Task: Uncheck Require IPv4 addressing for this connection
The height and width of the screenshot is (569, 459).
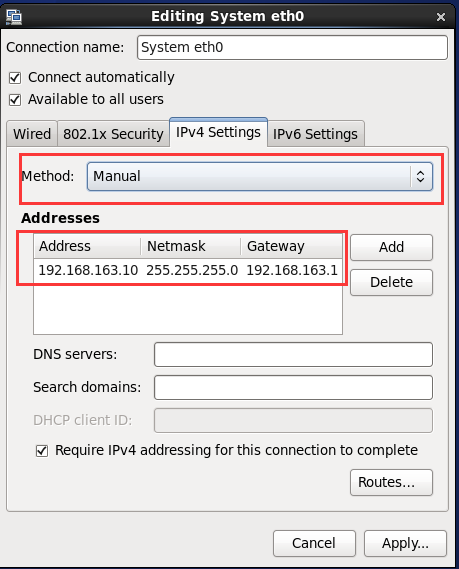Action: tap(42, 451)
